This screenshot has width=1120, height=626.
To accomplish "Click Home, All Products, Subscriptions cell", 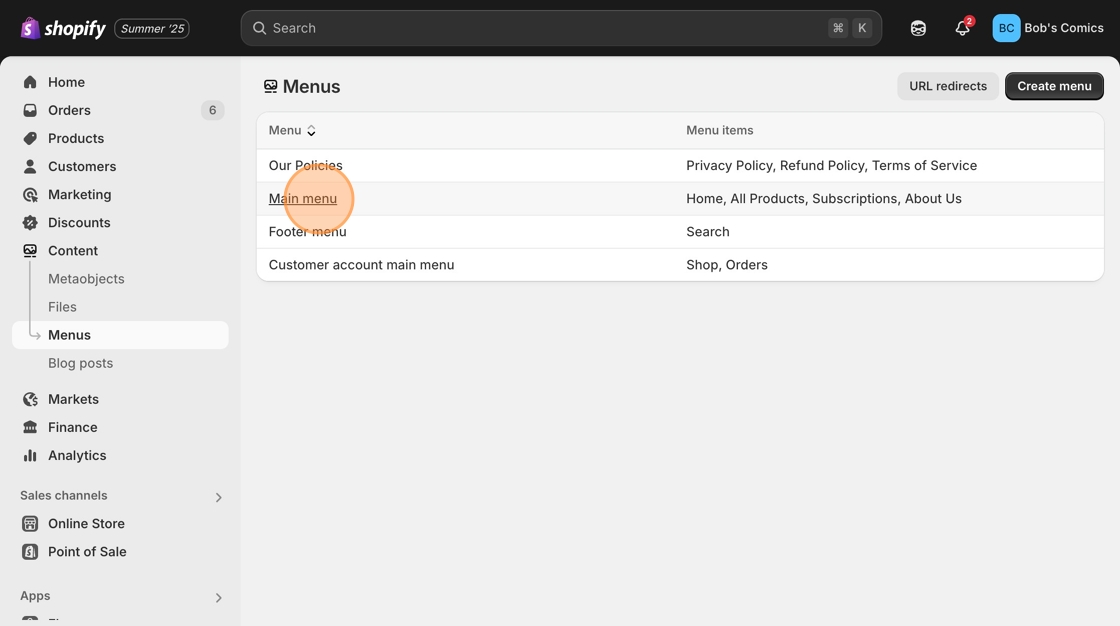I will click(x=824, y=199).
